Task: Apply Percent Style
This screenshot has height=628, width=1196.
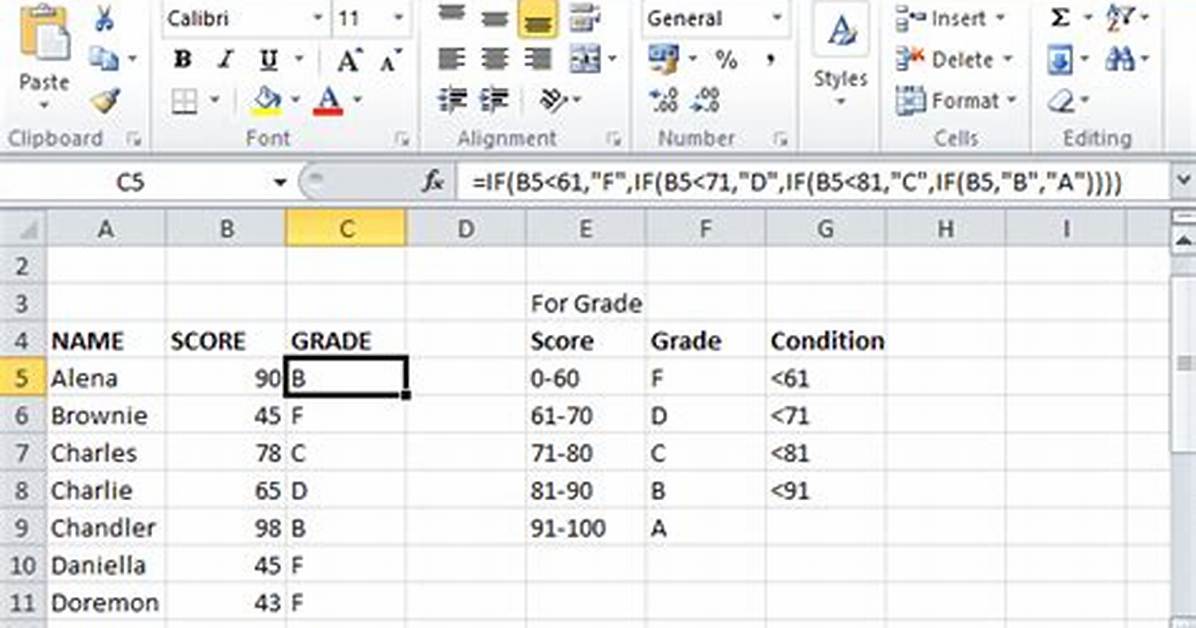Action: (726, 60)
